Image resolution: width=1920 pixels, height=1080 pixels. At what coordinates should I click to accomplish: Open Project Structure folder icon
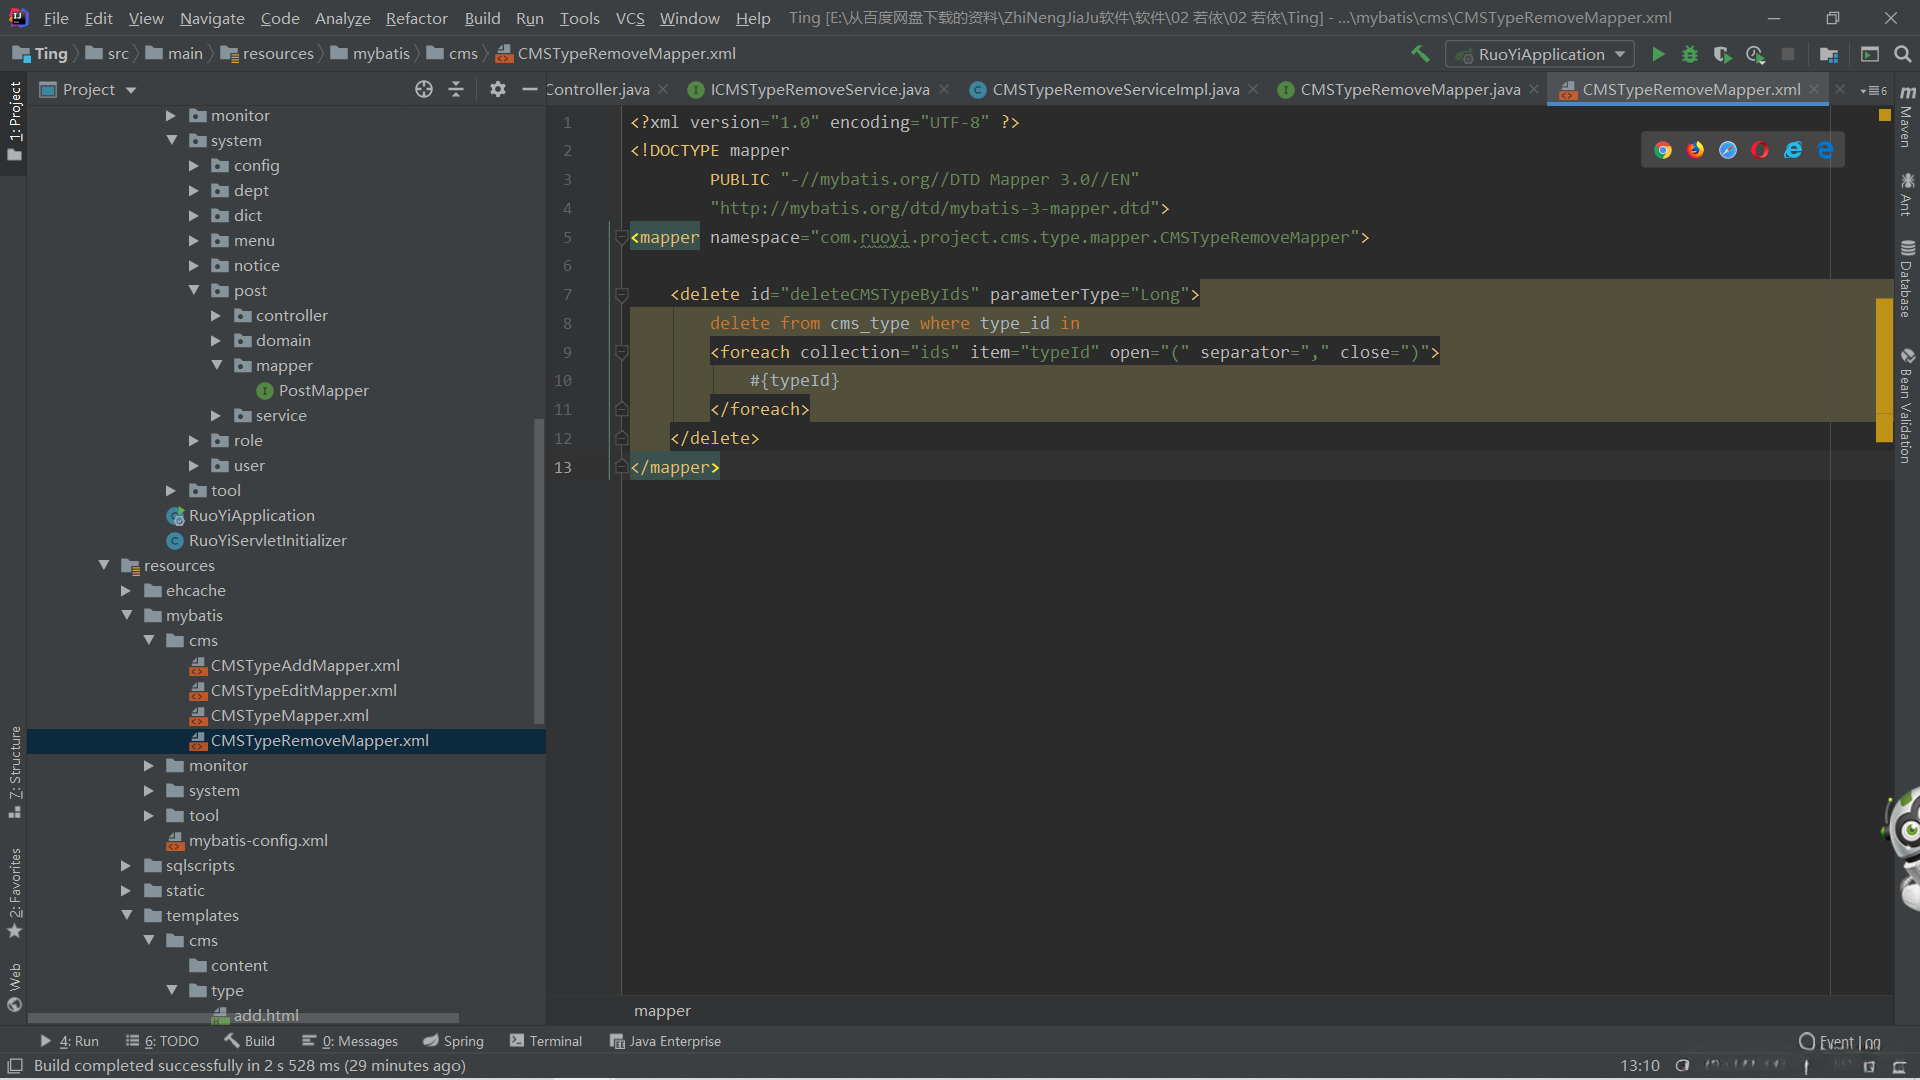coord(1829,54)
